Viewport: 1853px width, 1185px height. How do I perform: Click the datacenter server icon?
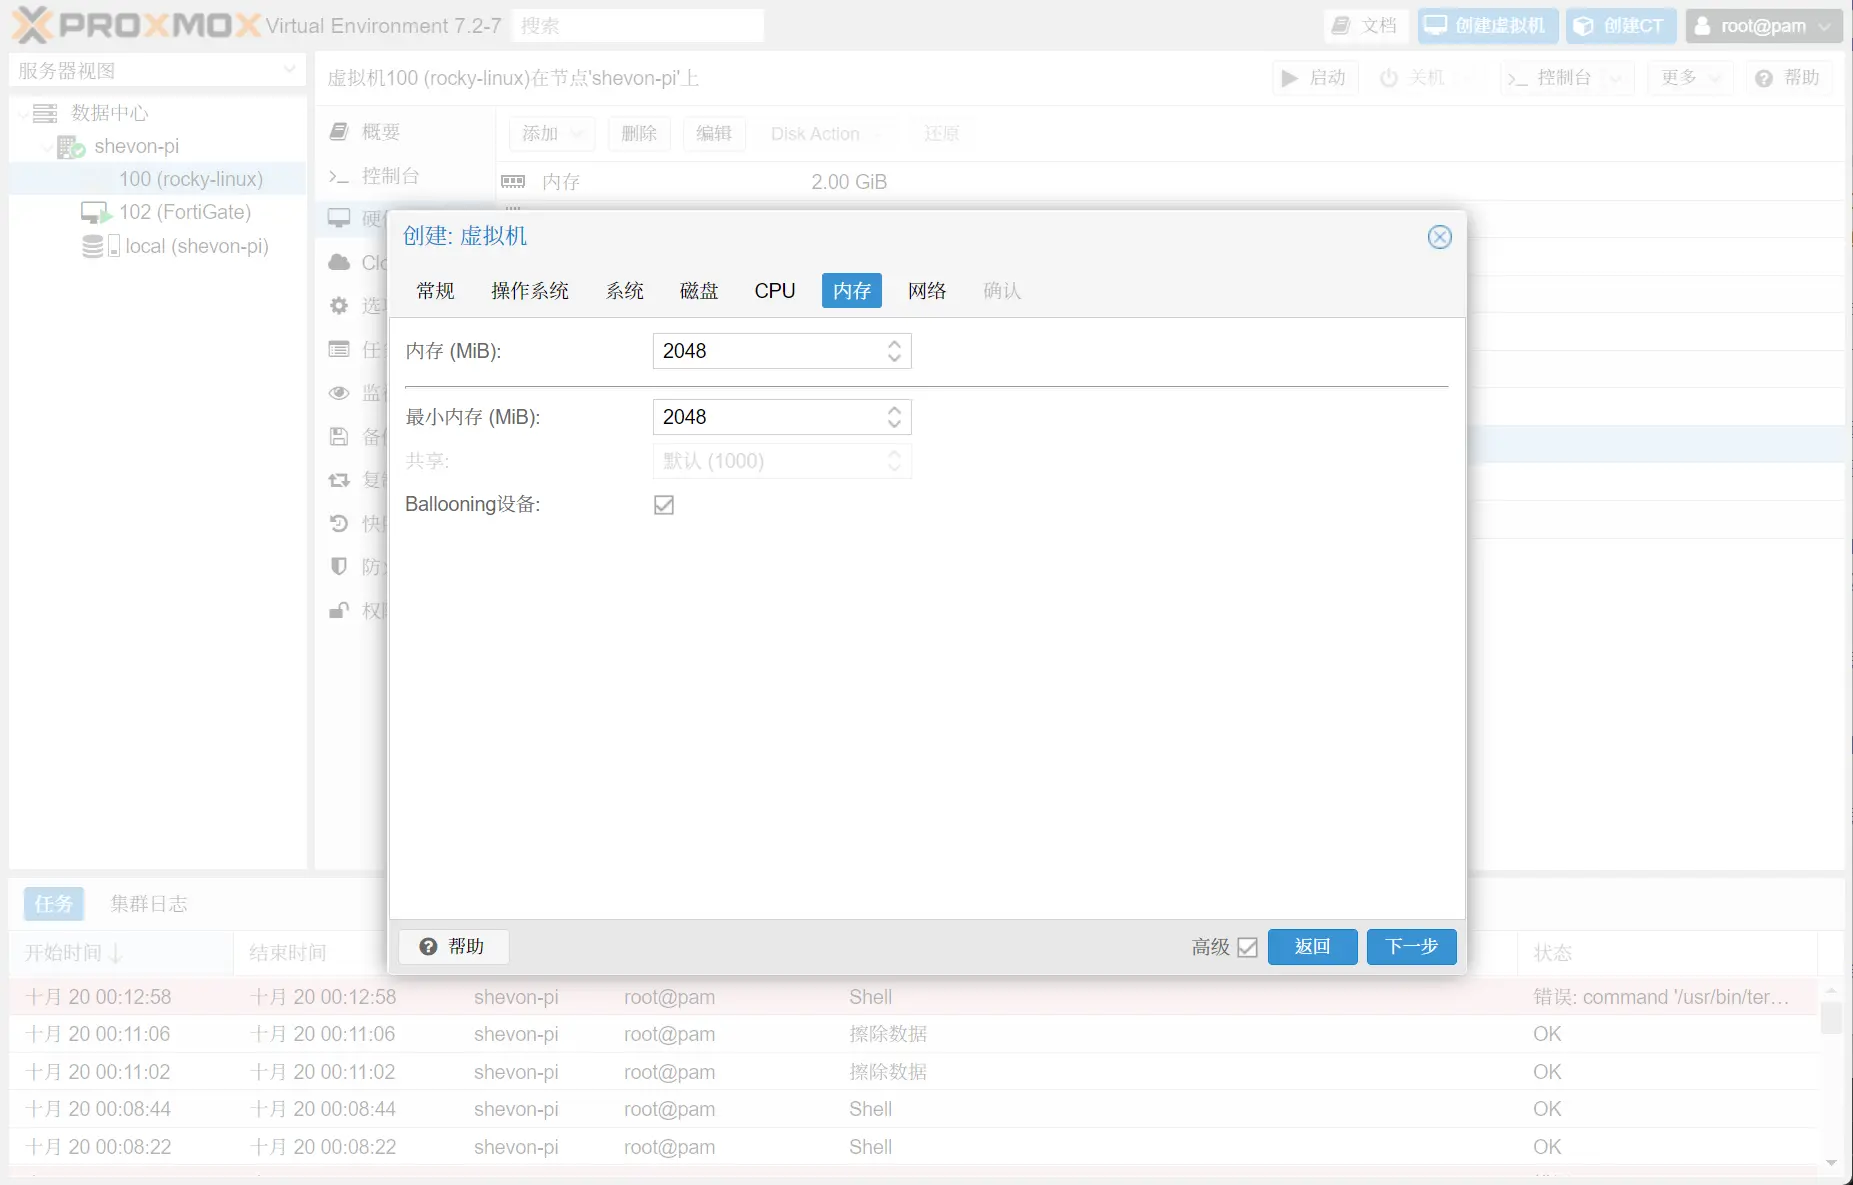click(45, 113)
